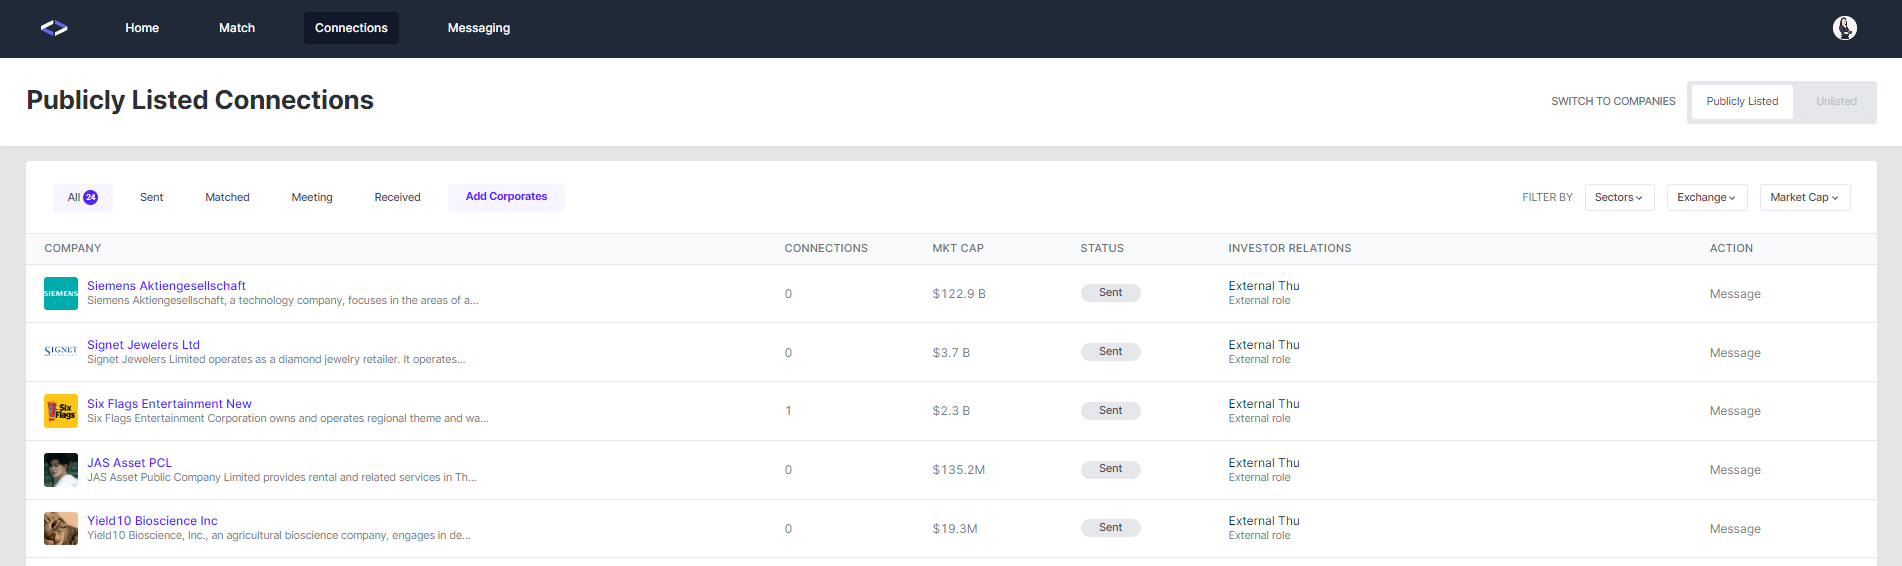Click the app logo in the top bar
Viewport: 1902px width, 566px height.
coord(54,28)
